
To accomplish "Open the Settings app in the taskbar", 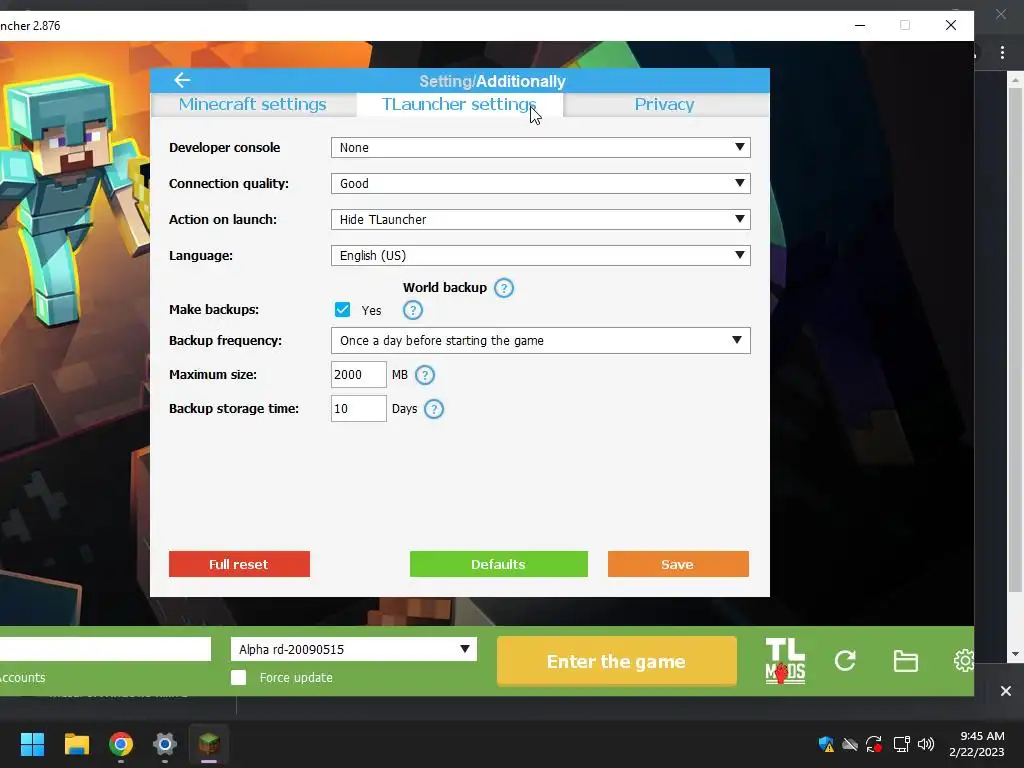I will tap(165, 744).
